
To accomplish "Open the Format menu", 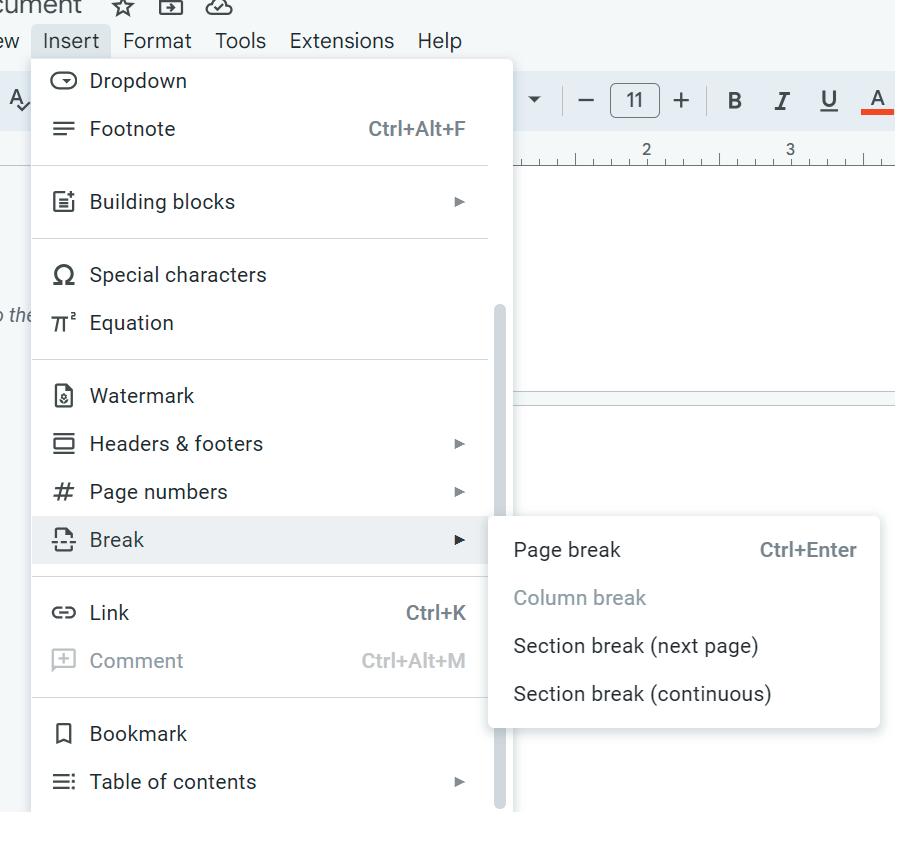I will [157, 41].
